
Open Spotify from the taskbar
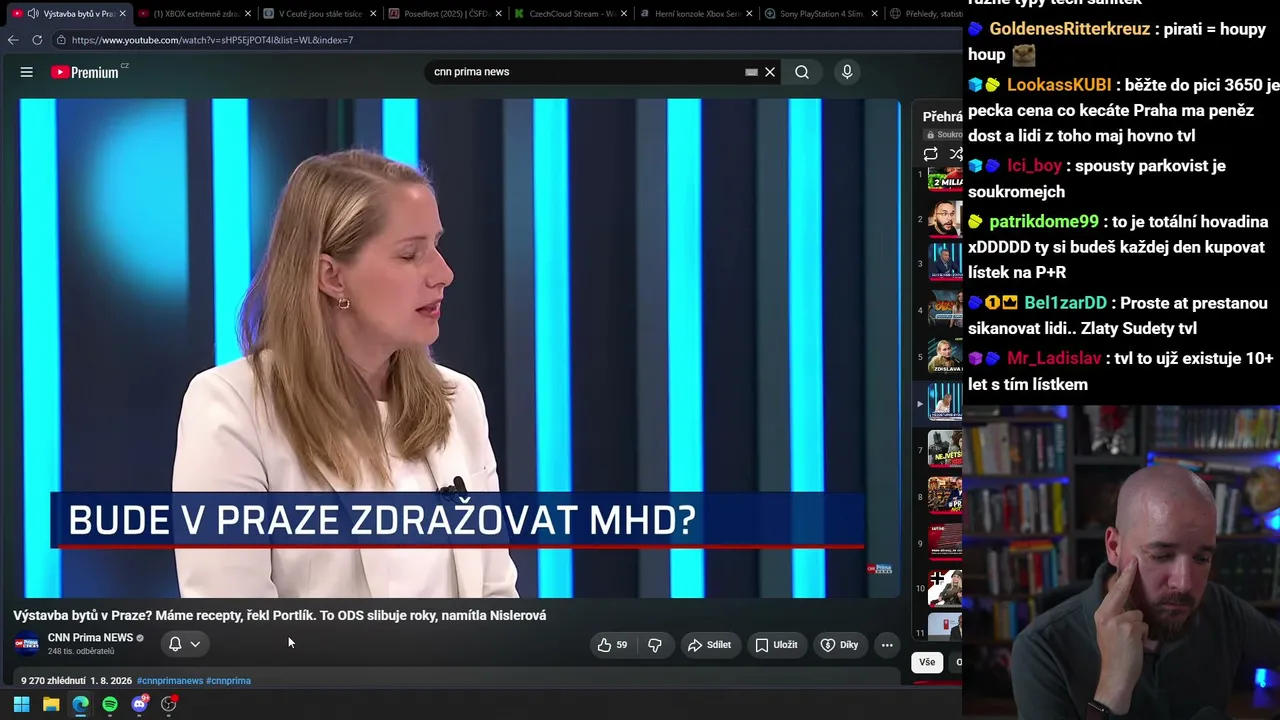pyautogui.click(x=110, y=704)
